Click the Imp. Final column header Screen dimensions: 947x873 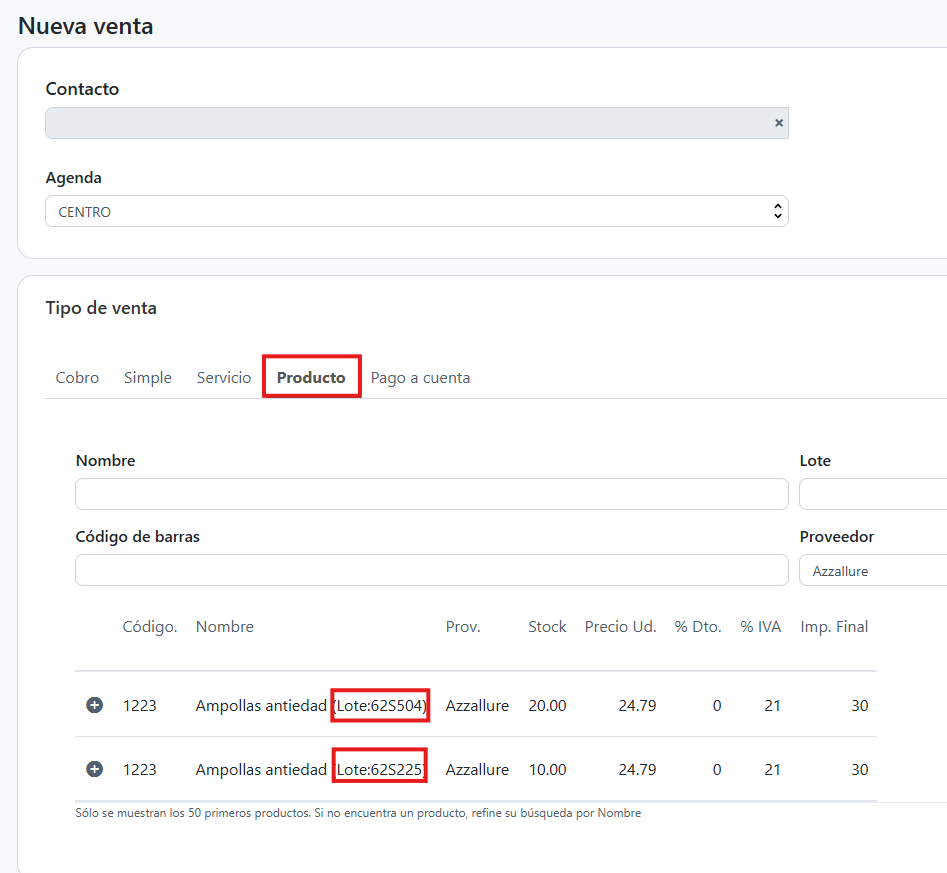[x=833, y=627]
